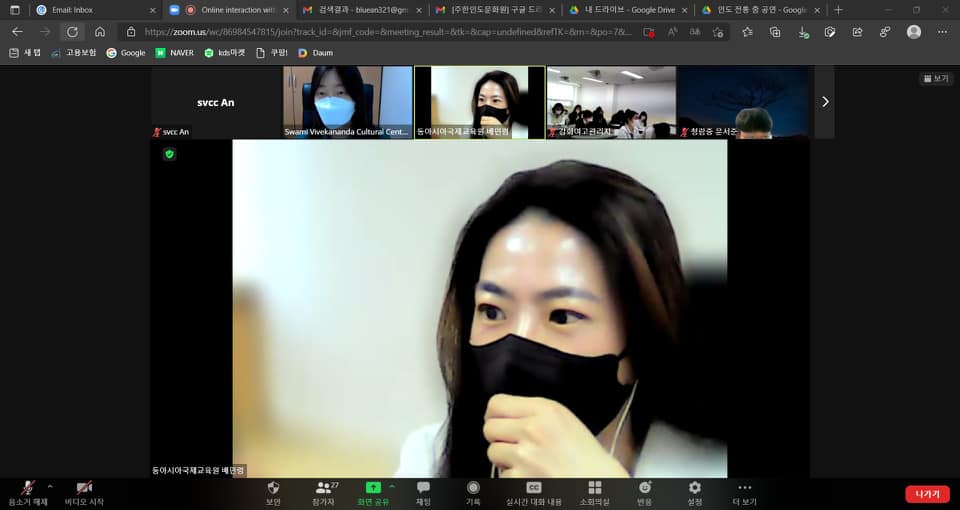Click the green Share Screen (화면 공유) icon
Viewport: 960px width, 510px height.
coord(373,488)
